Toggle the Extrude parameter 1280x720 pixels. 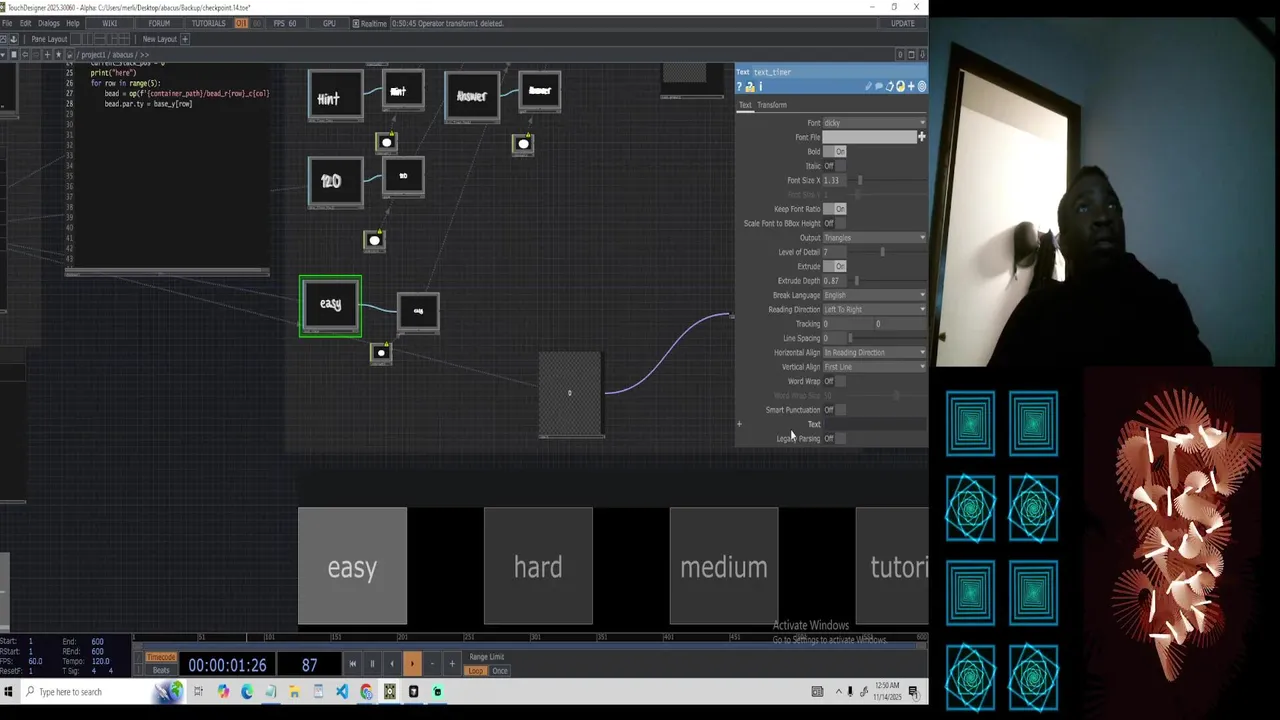click(835, 266)
